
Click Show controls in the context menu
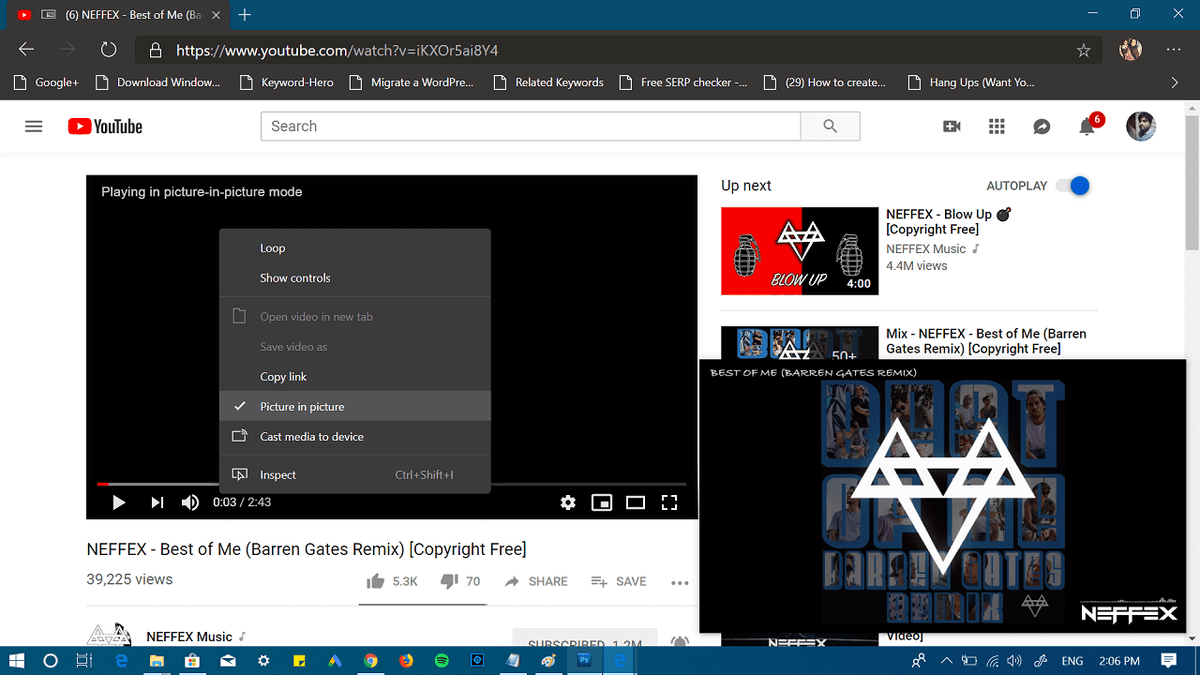click(295, 277)
